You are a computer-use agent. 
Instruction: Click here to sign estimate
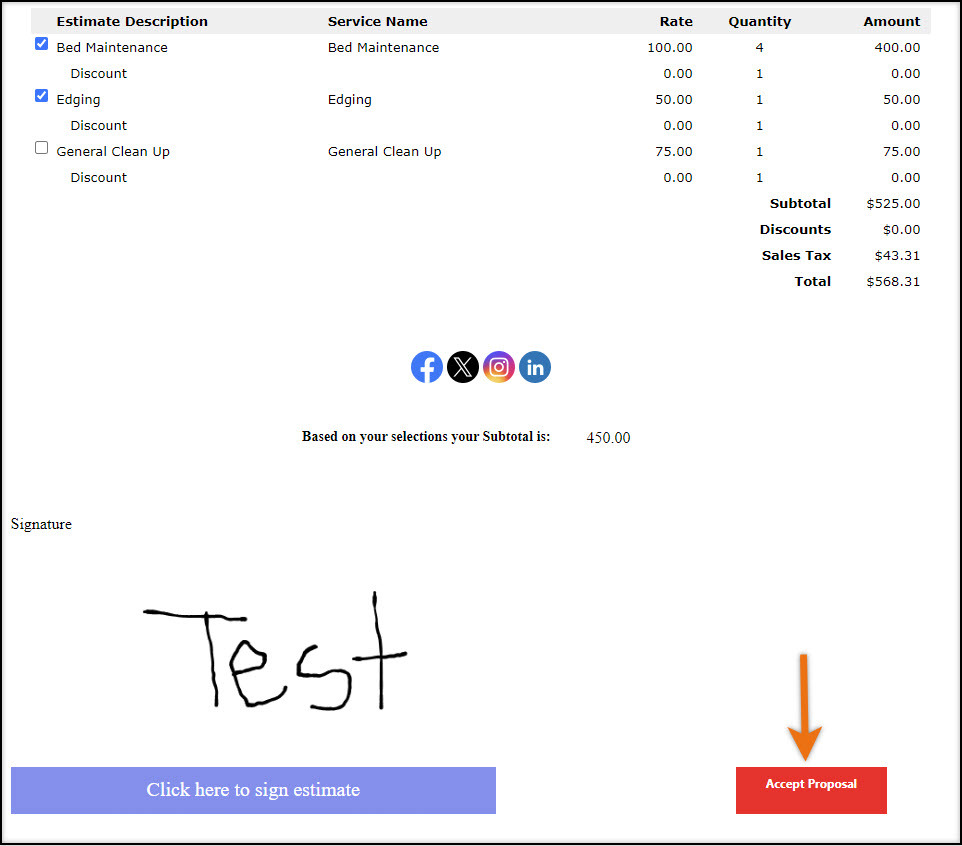(253, 790)
